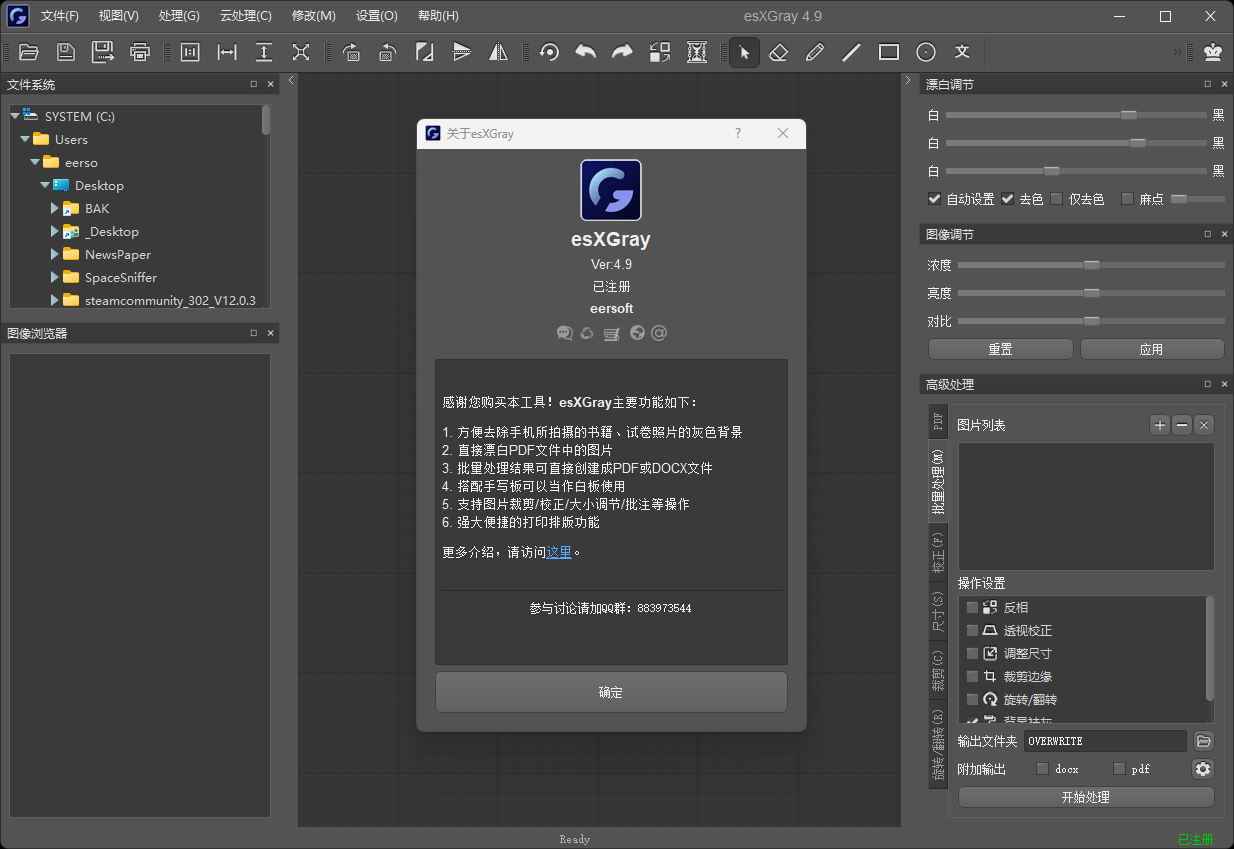
Task: Expand the BAK folder
Action: [55, 208]
